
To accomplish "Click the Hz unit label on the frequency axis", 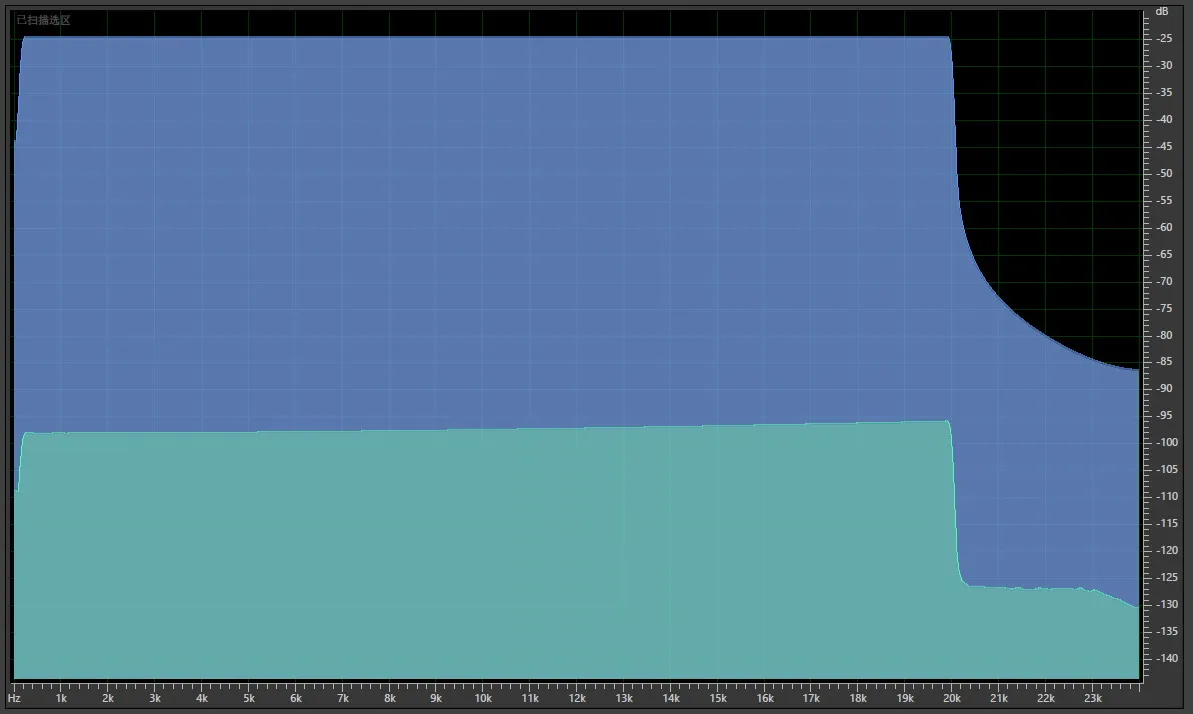I will [14, 698].
